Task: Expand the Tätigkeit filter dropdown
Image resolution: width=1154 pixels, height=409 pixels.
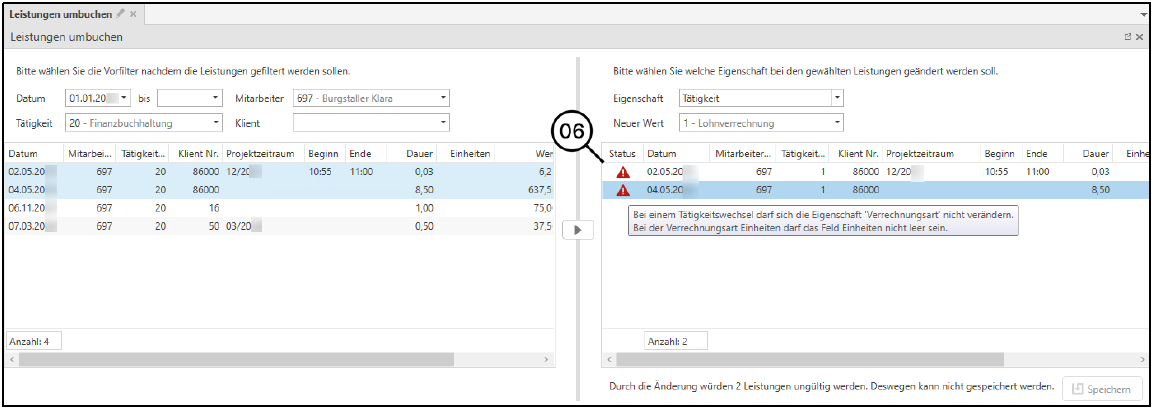Action: [x=216, y=123]
